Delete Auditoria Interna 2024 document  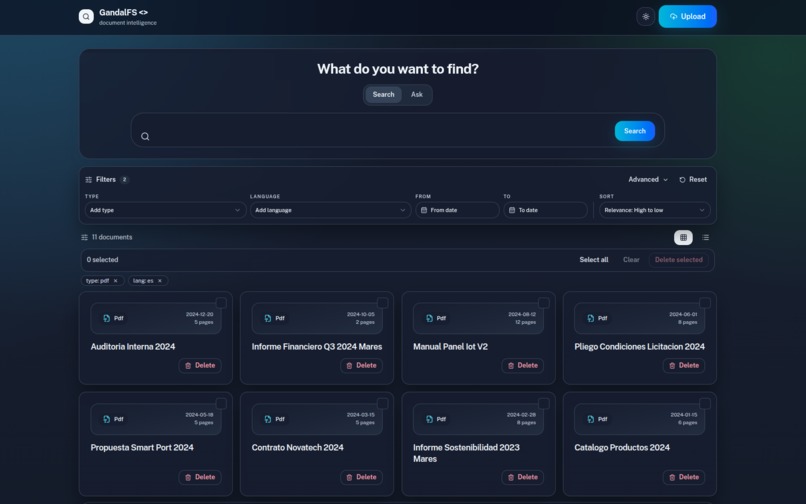(x=200, y=366)
